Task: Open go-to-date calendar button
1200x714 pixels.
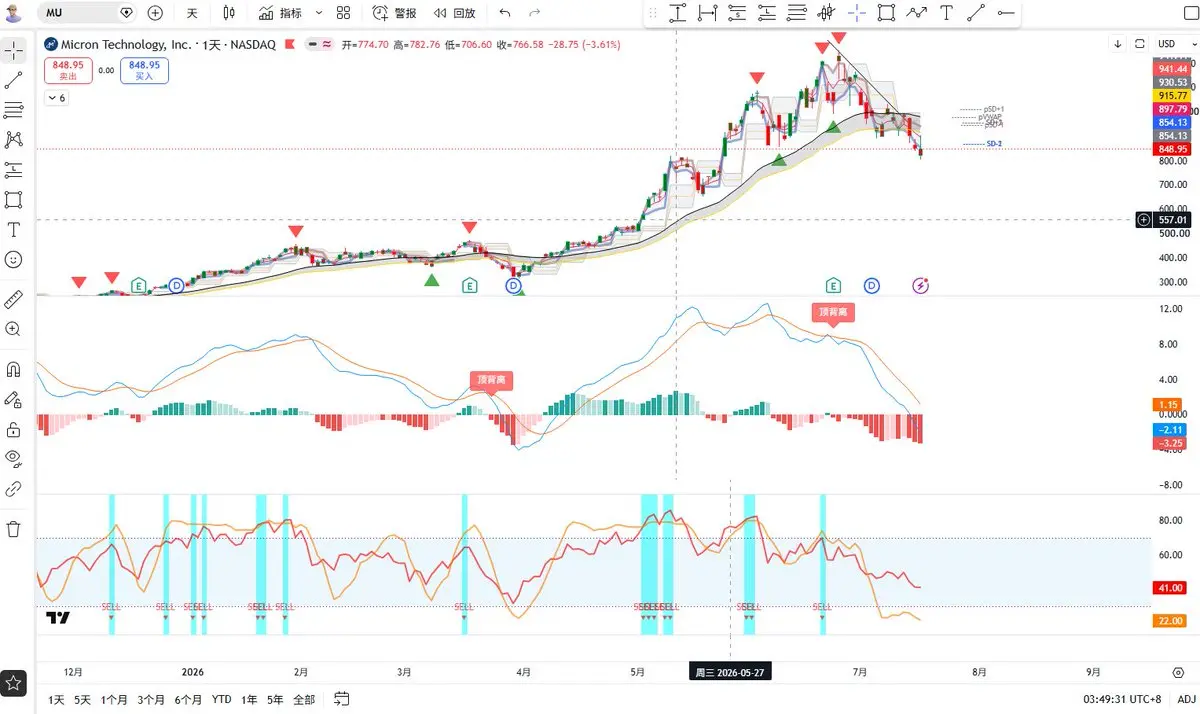Action: click(342, 698)
